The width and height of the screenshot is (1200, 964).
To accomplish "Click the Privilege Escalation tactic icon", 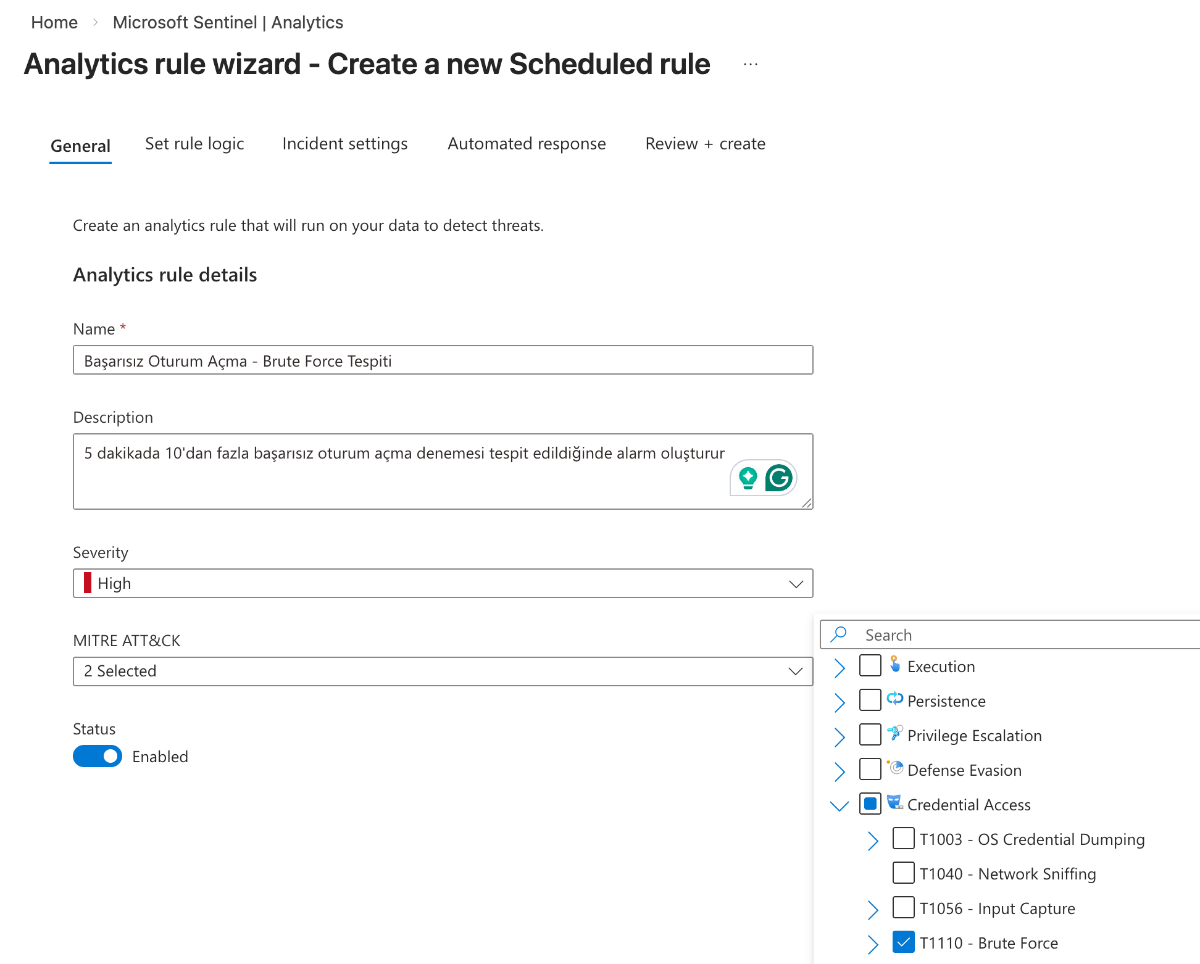I will [895, 734].
